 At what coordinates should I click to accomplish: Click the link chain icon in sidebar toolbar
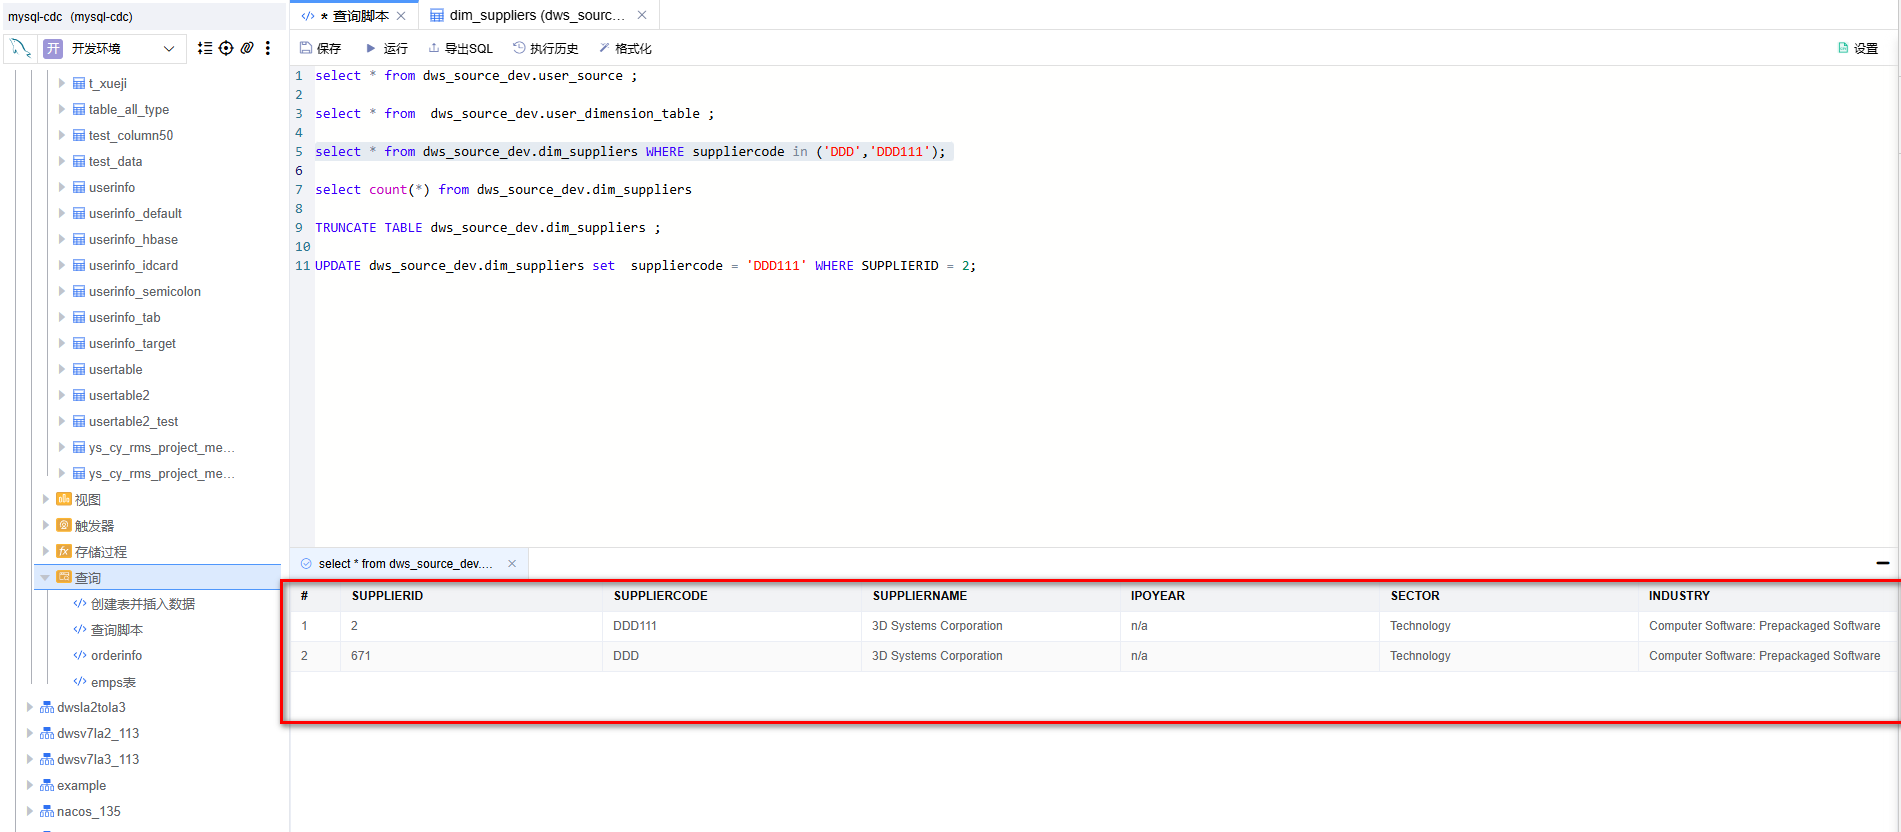pyautogui.click(x=247, y=48)
